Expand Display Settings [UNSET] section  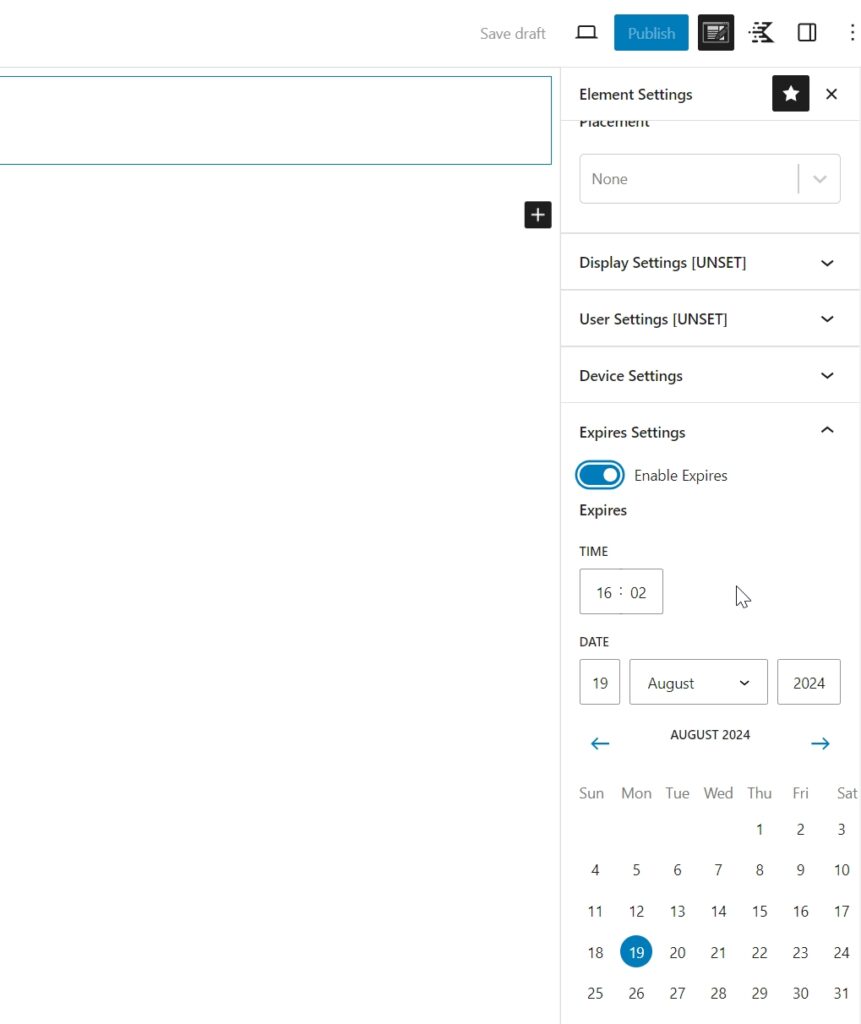click(709, 263)
